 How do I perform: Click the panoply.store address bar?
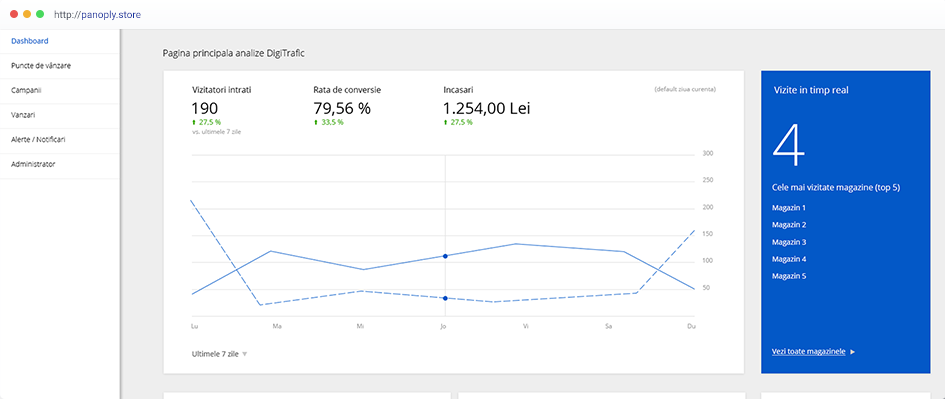97,14
